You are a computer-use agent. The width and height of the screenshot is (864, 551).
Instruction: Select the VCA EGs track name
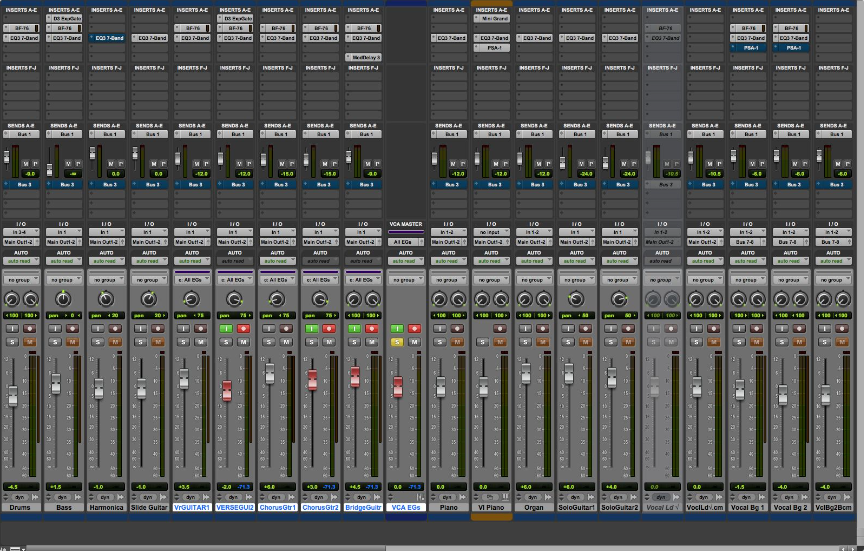[406, 507]
